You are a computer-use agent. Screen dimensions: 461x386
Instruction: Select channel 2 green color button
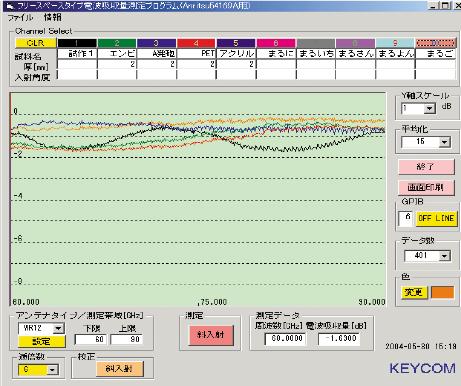point(117,43)
